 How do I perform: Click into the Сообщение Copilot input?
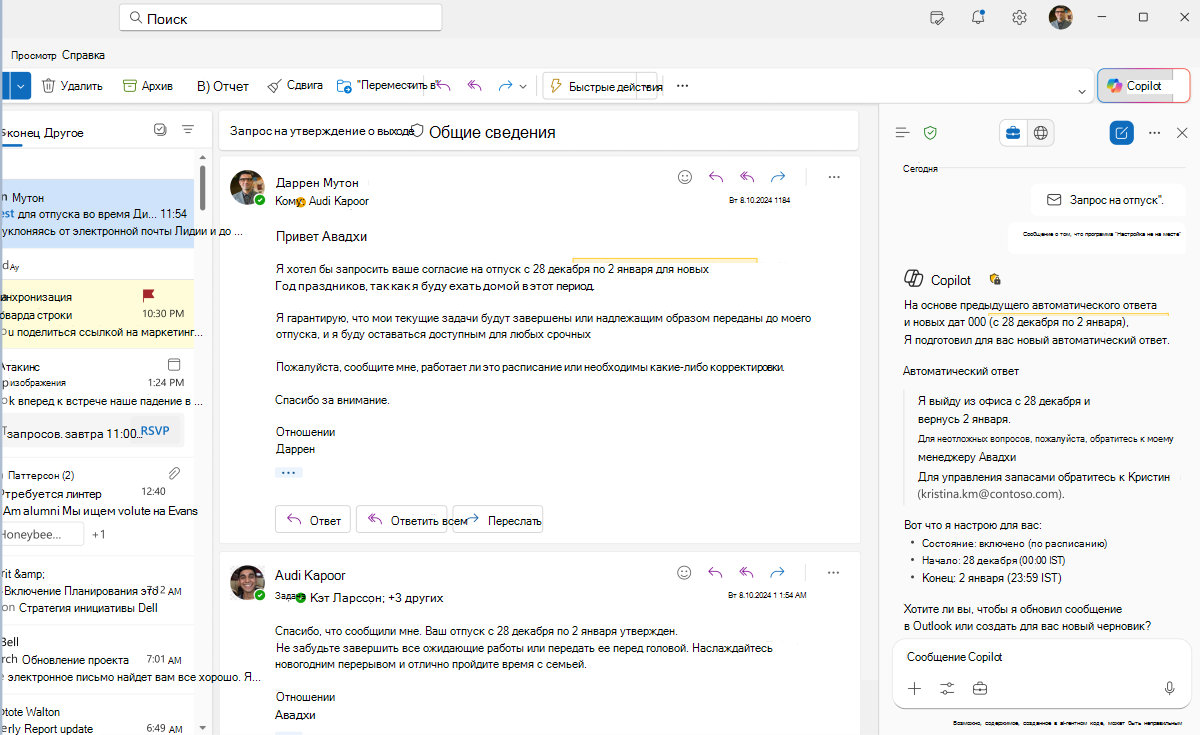1041,657
